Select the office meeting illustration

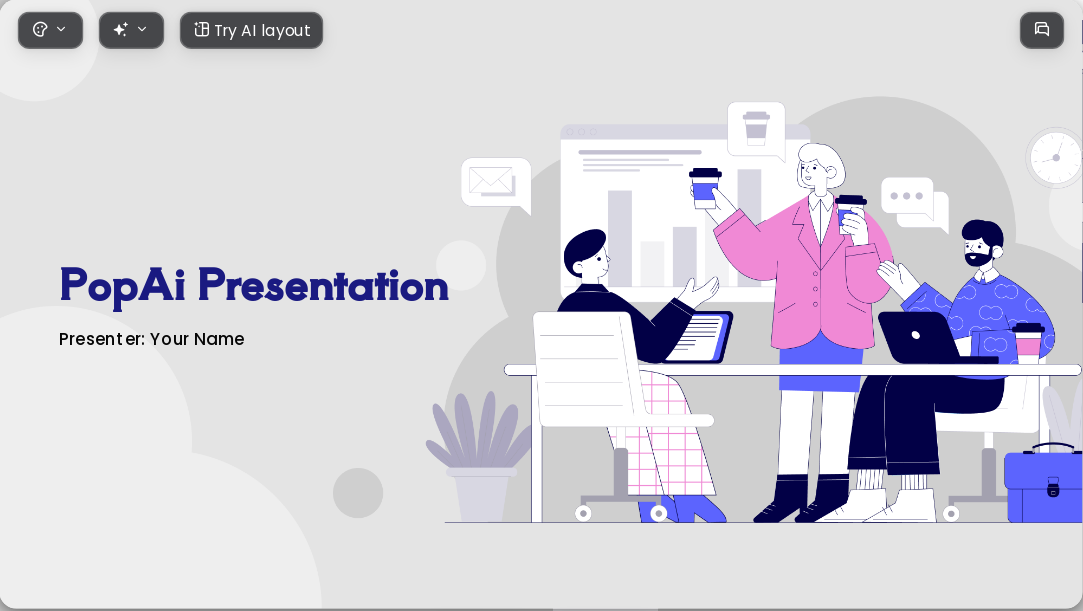click(x=754, y=311)
